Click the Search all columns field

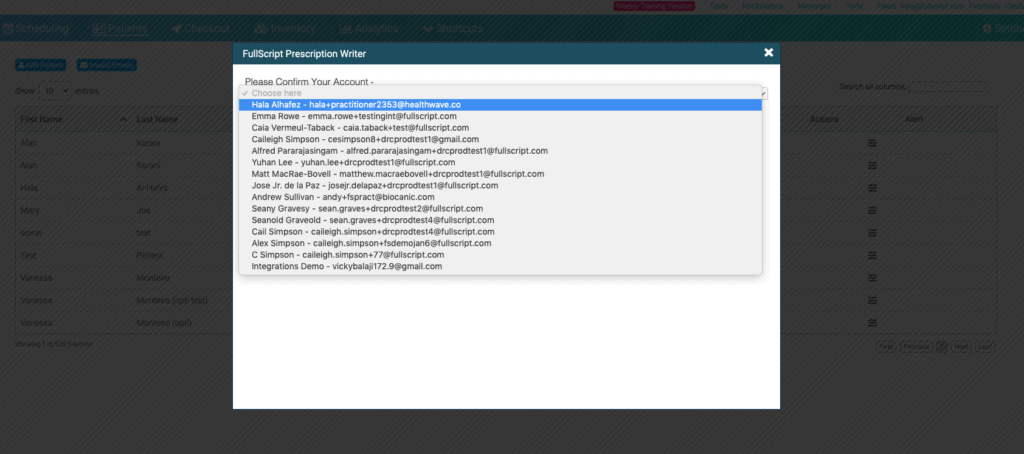(947, 86)
